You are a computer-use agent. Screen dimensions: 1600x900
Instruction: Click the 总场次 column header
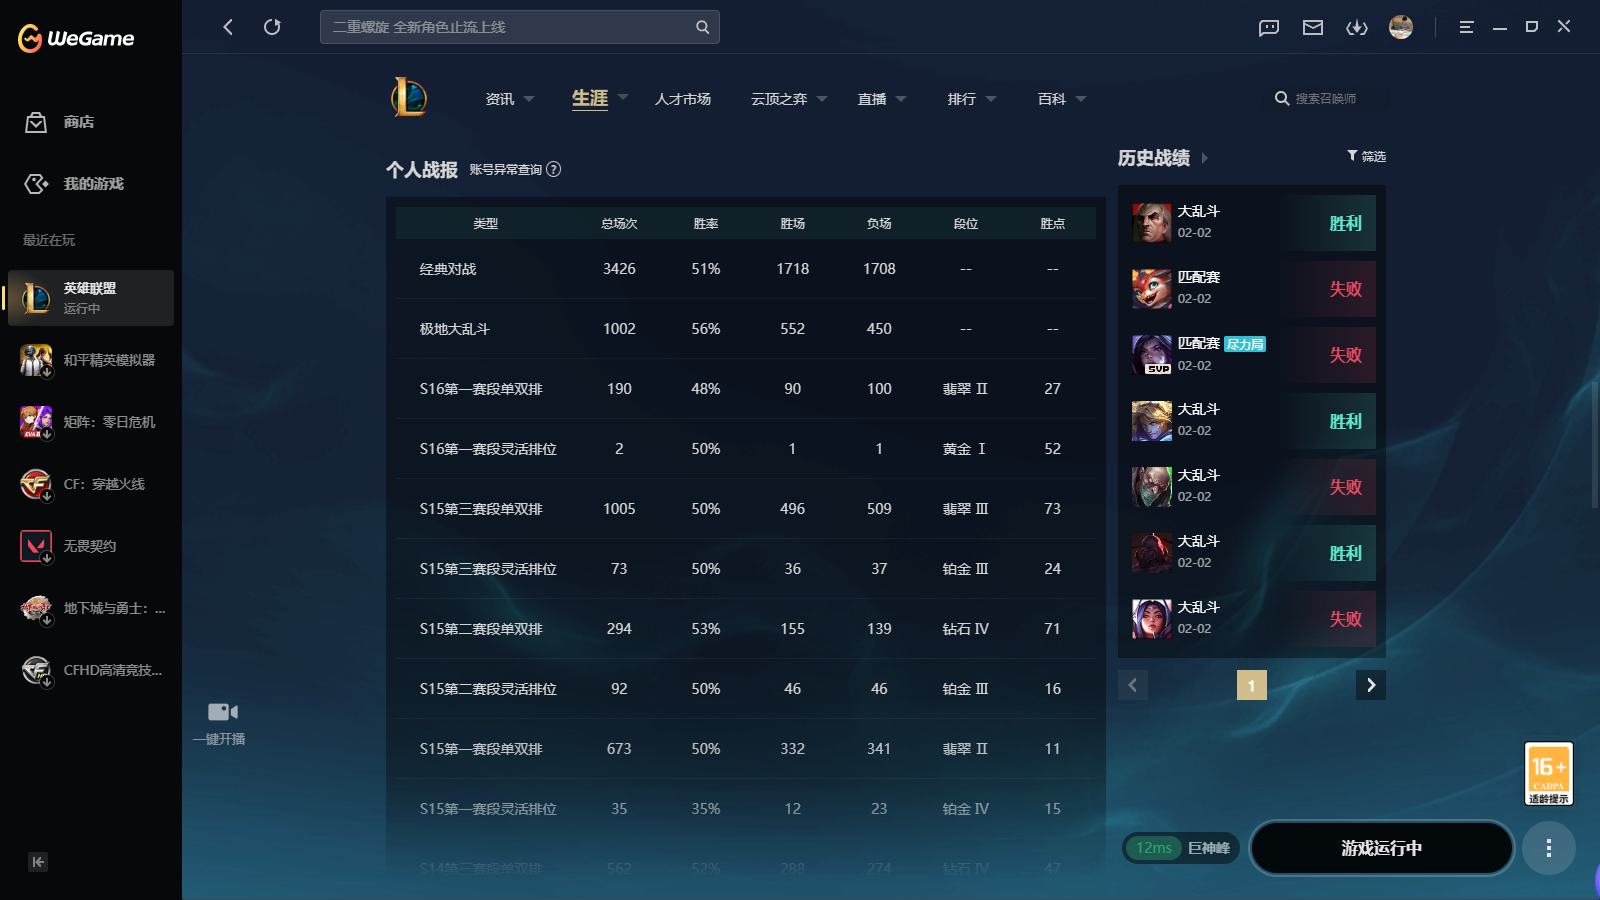pos(619,224)
